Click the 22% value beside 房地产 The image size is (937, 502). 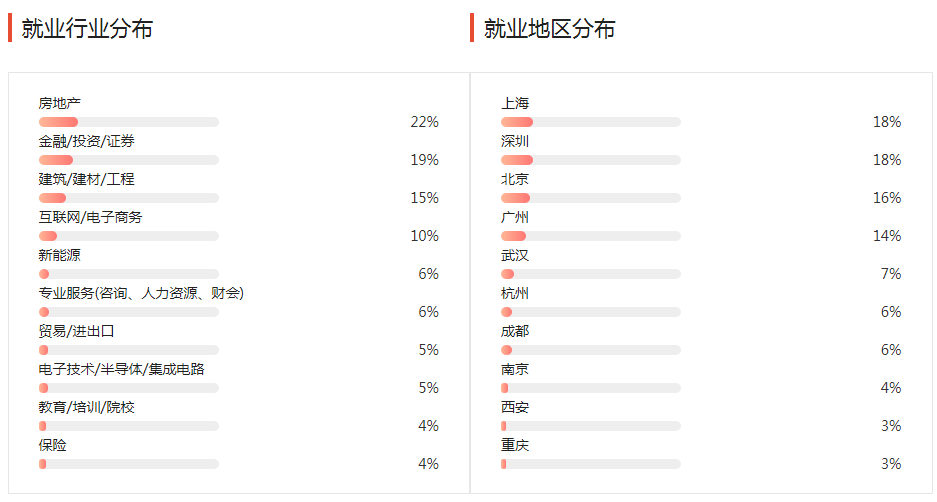pos(424,122)
